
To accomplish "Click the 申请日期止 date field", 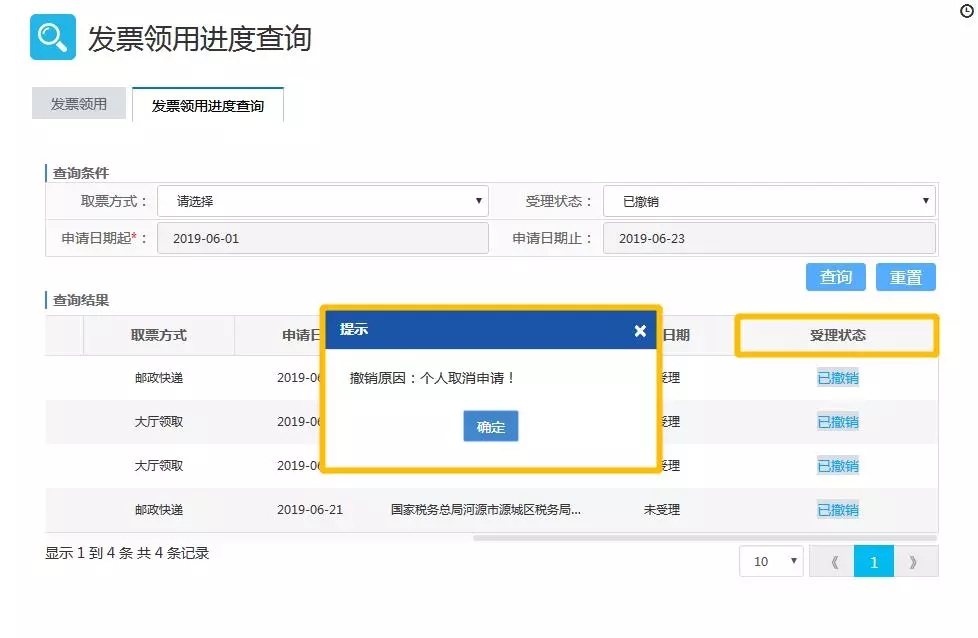I will 769,238.
